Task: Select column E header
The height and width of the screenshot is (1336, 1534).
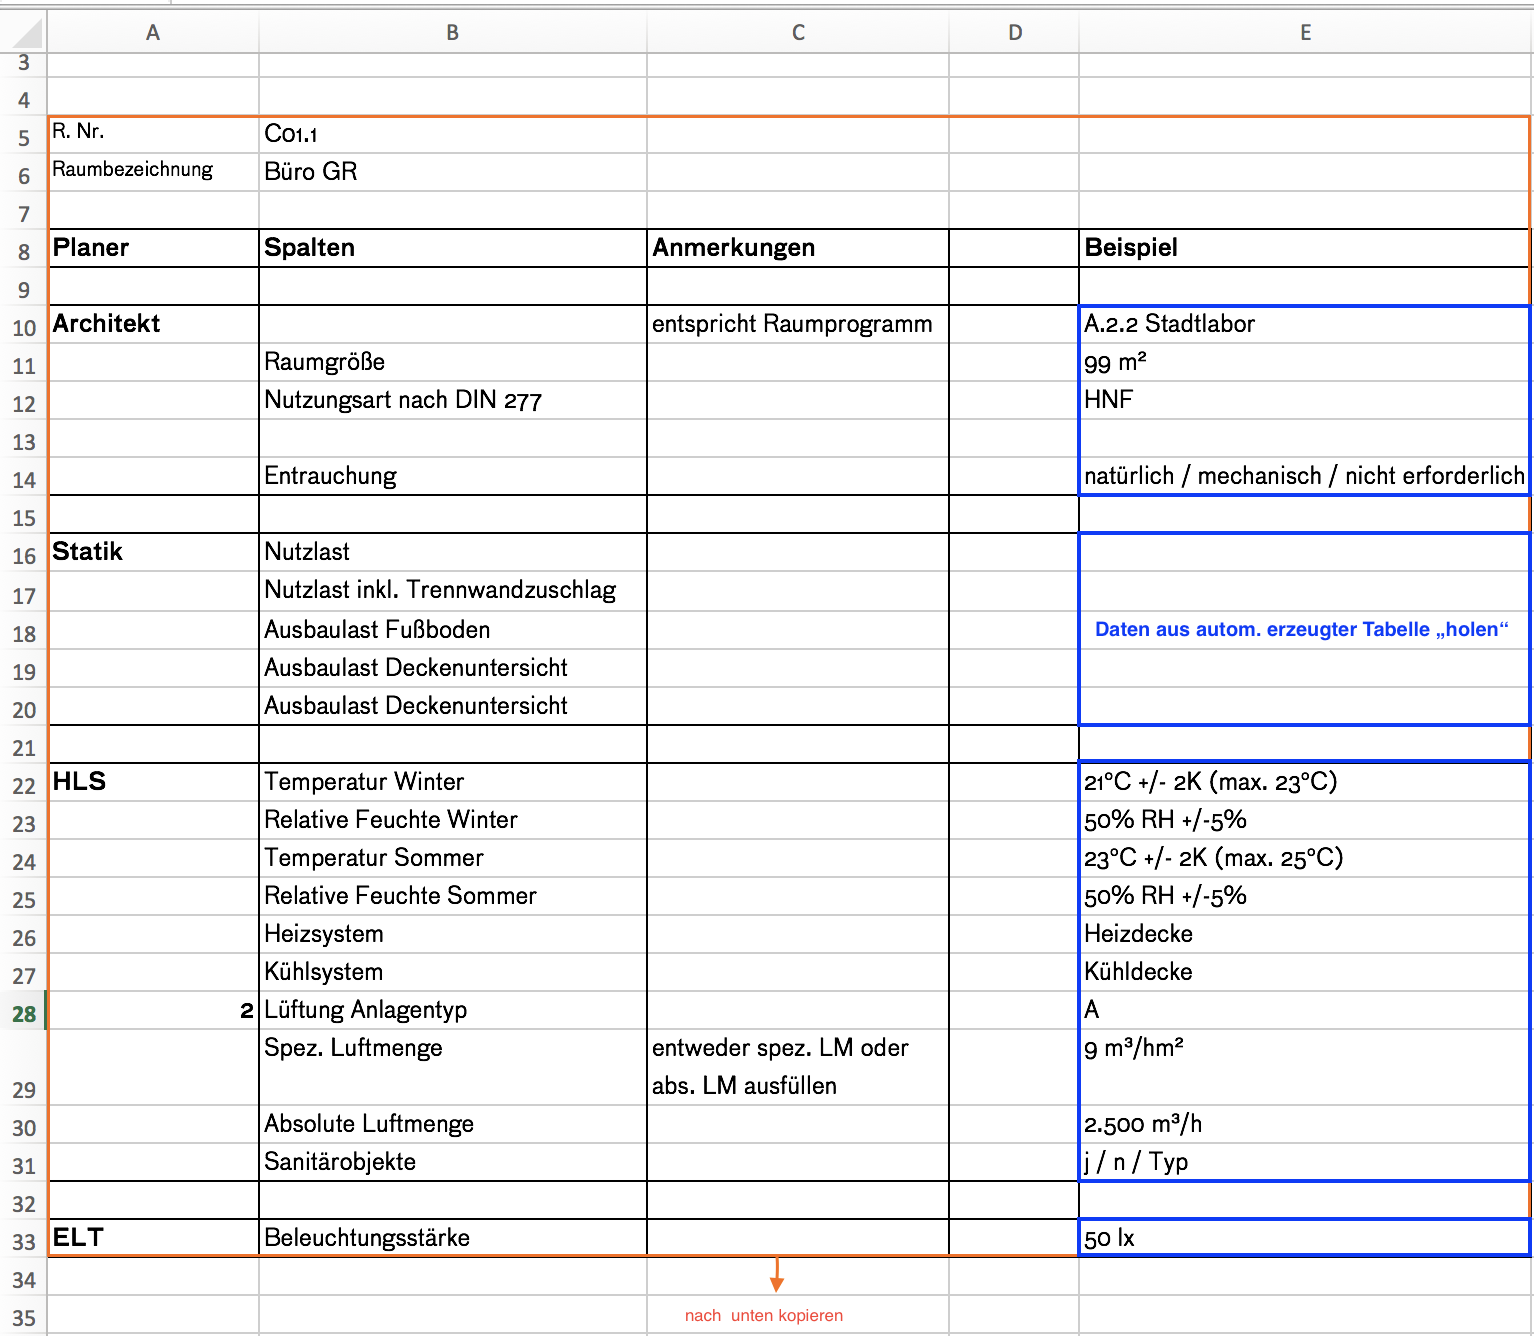Action: point(1305,33)
